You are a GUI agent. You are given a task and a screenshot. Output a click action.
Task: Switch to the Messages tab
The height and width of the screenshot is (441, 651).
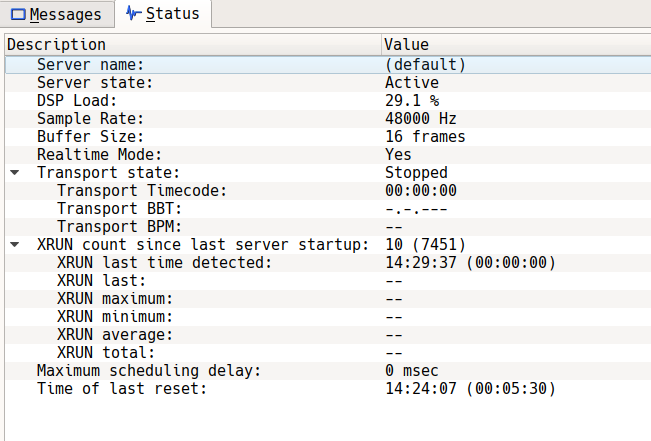click(x=56, y=14)
